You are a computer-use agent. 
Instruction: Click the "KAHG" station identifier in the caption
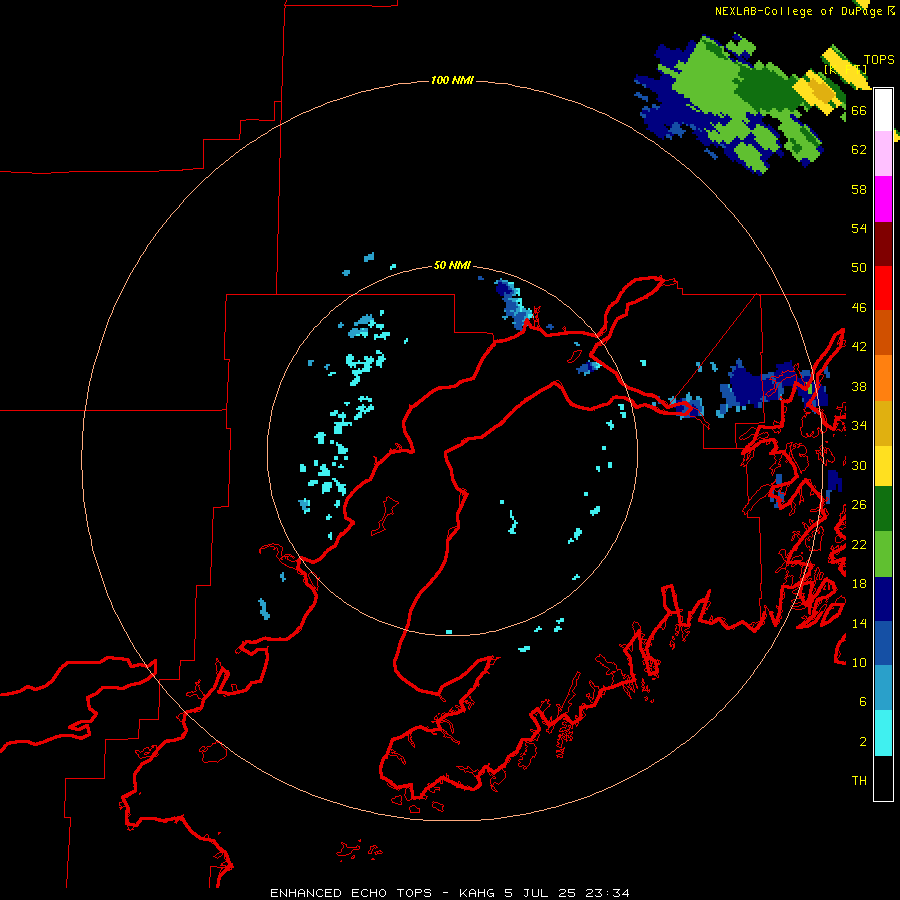[x=479, y=893]
